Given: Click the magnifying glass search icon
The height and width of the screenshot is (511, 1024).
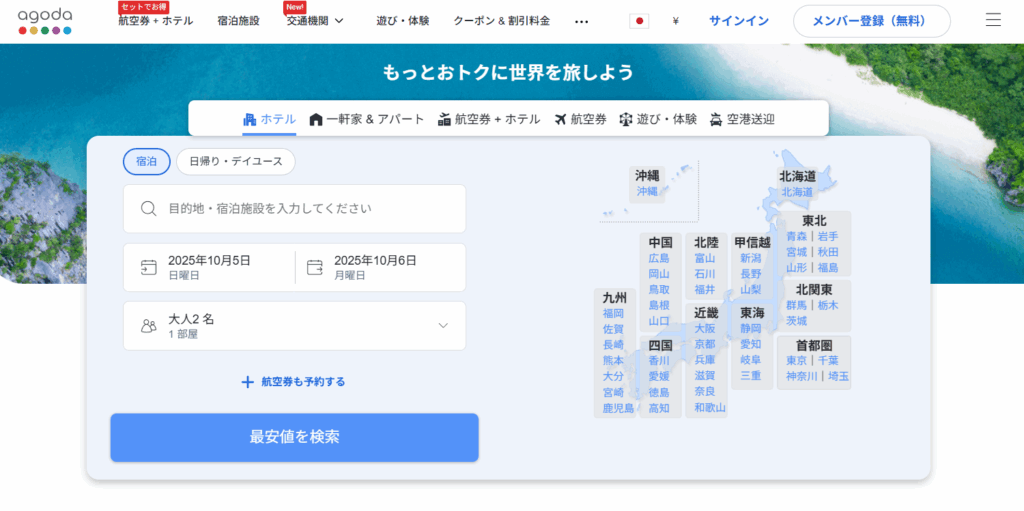Looking at the screenshot, I should [149, 209].
